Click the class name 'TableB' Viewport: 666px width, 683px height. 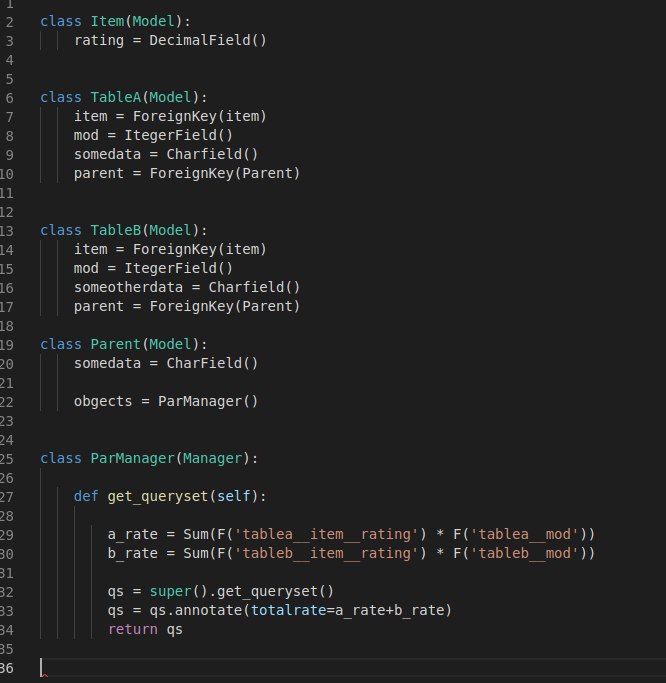(x=116, y=230)
